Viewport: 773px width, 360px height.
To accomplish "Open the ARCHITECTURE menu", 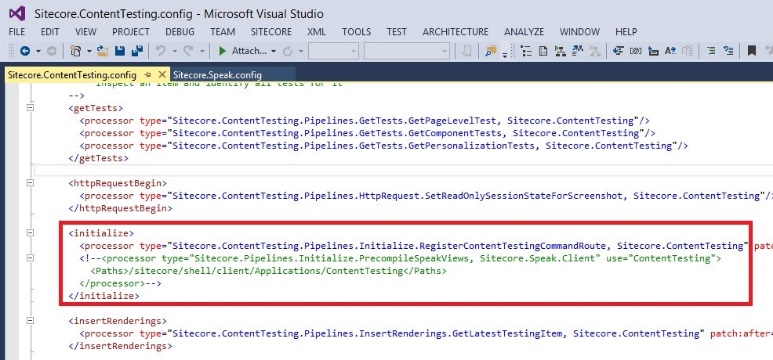I will coord(456,32).
